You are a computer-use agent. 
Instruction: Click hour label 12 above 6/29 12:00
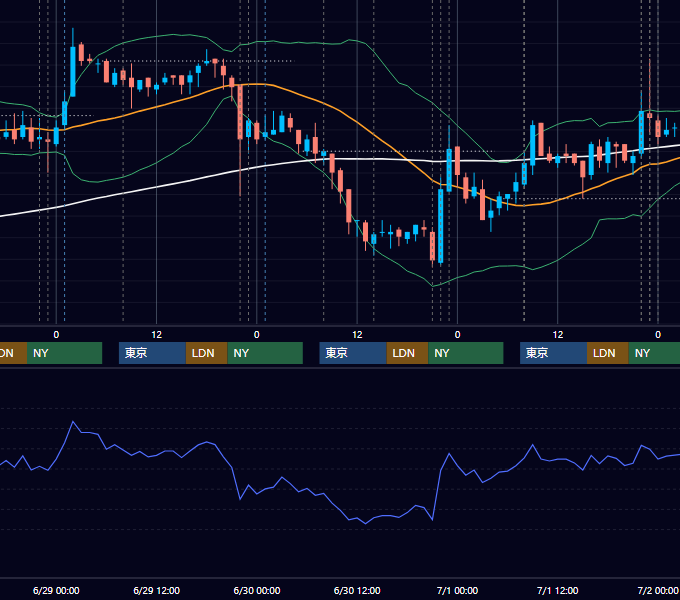point(157,335)
